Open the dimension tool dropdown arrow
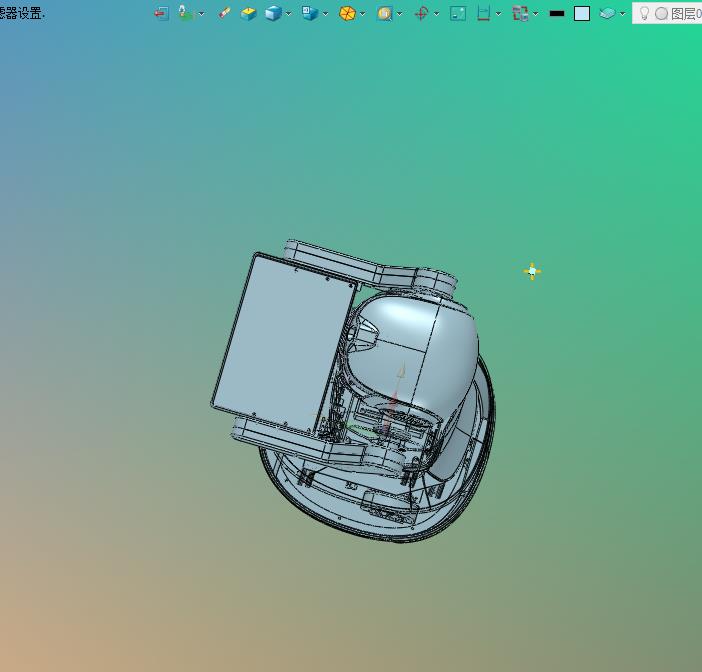 pyautogui.click(x=498, y=14)
